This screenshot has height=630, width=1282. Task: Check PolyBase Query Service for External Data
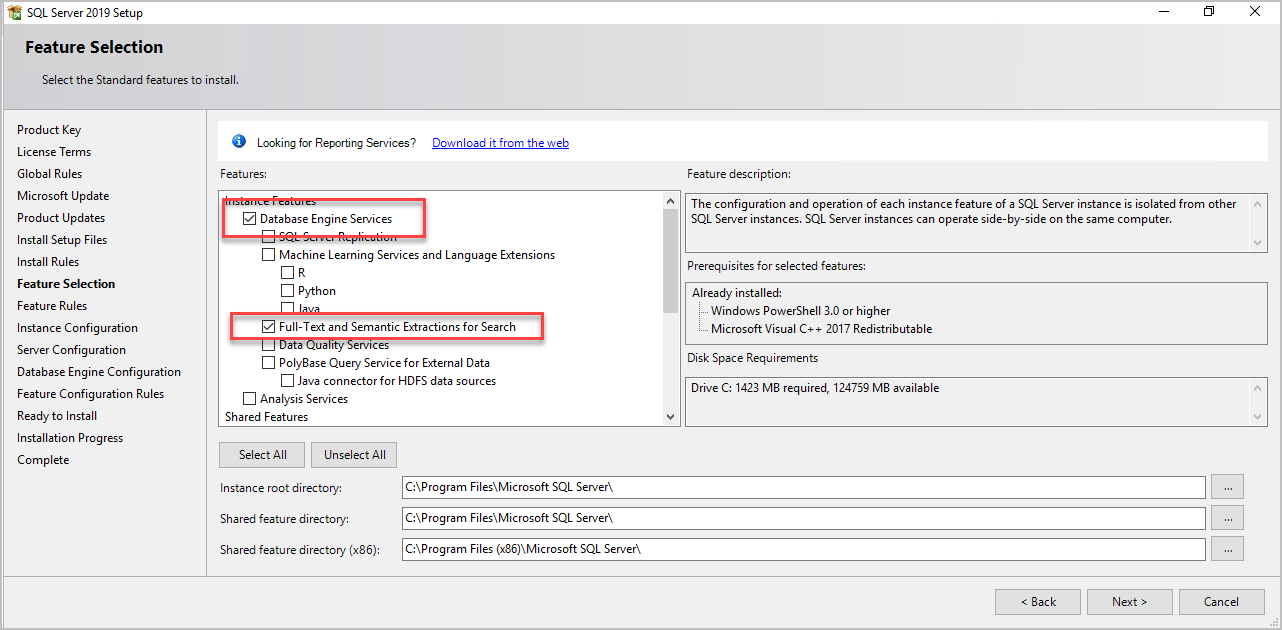(x=268, y=362)
